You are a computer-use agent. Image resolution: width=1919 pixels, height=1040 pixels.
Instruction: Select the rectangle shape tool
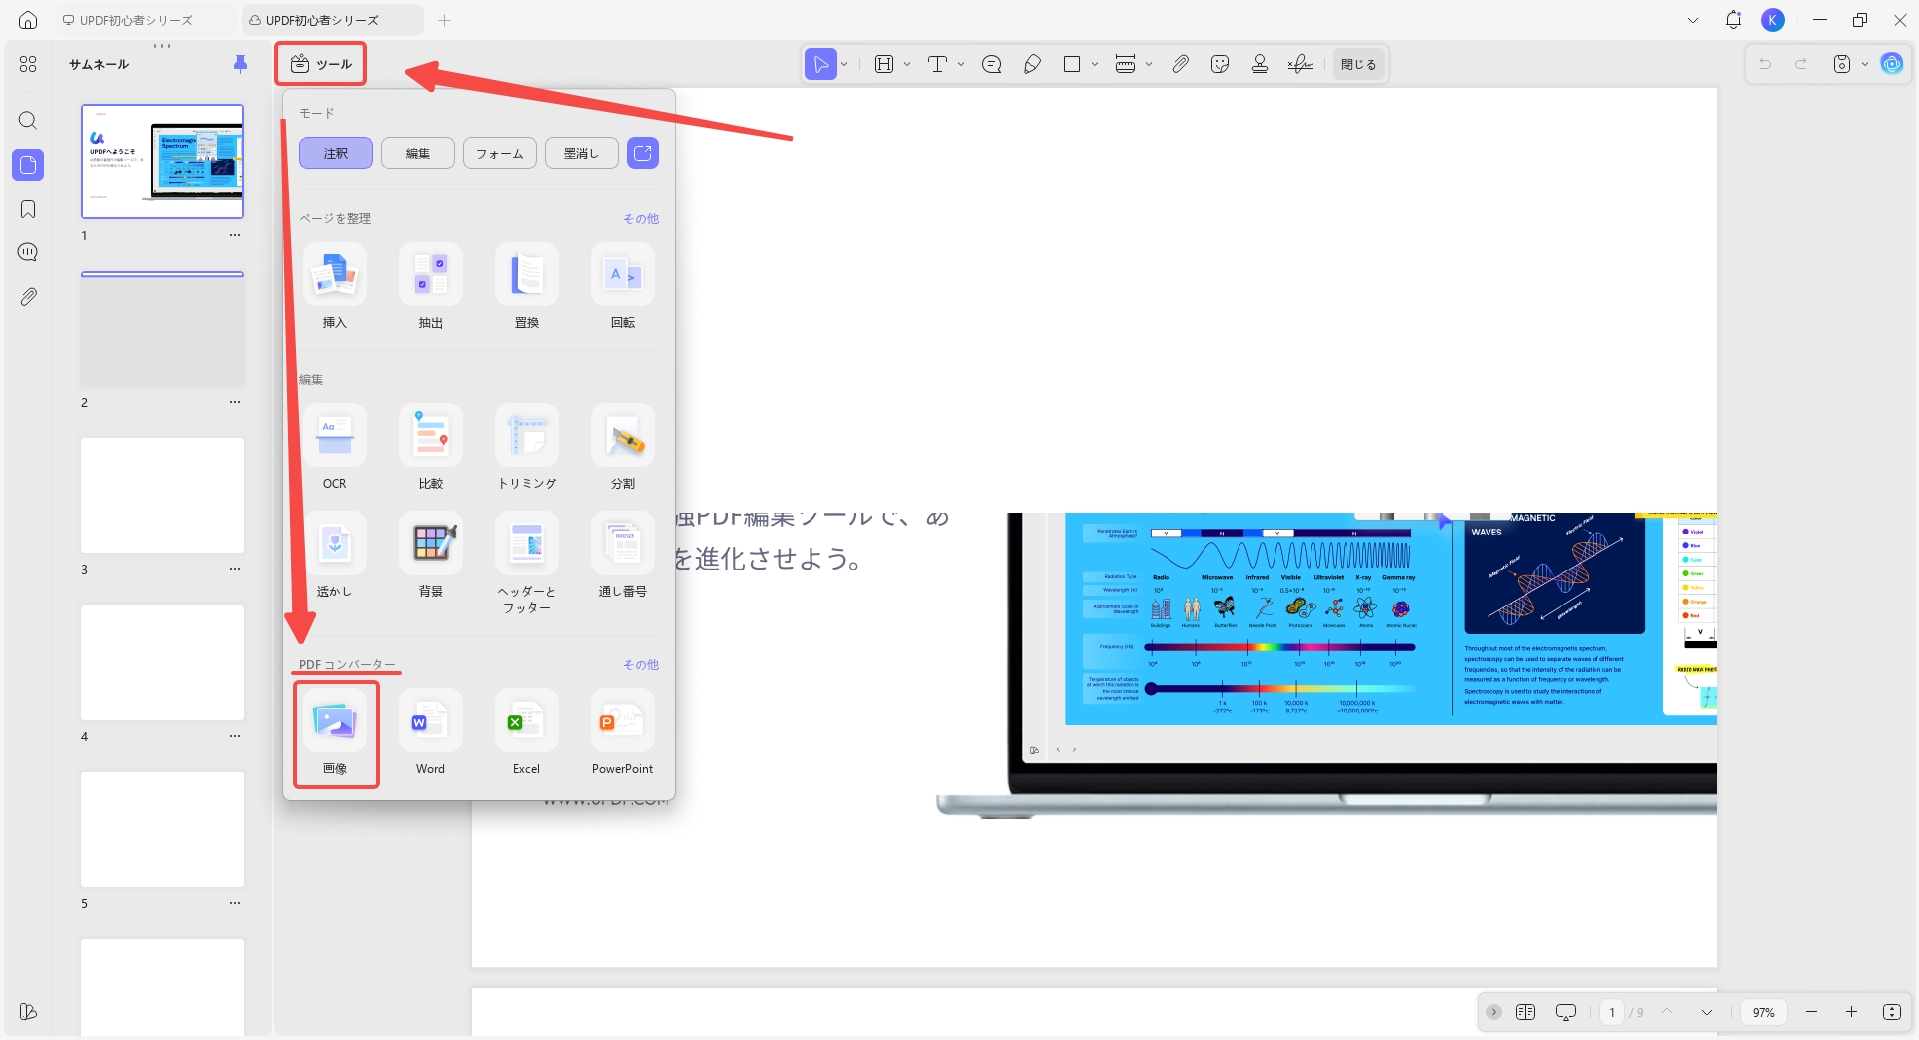point(1072,64)
